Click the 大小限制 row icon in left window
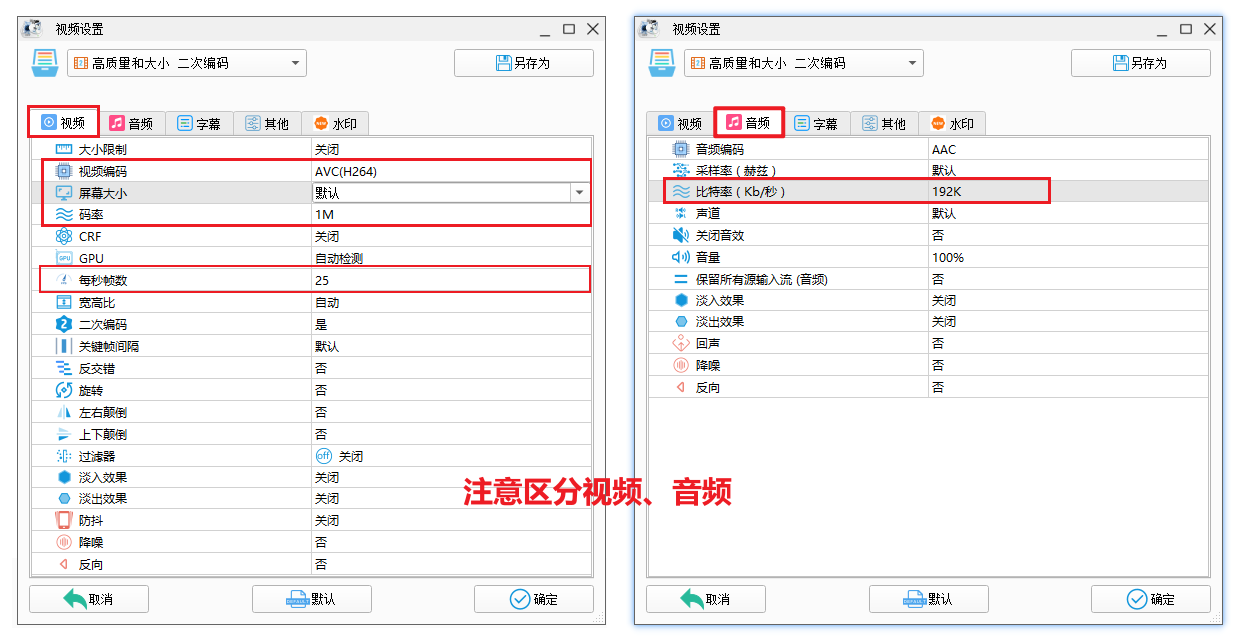Viewport: 1236px width, 642px height. [x=64, y=149]
